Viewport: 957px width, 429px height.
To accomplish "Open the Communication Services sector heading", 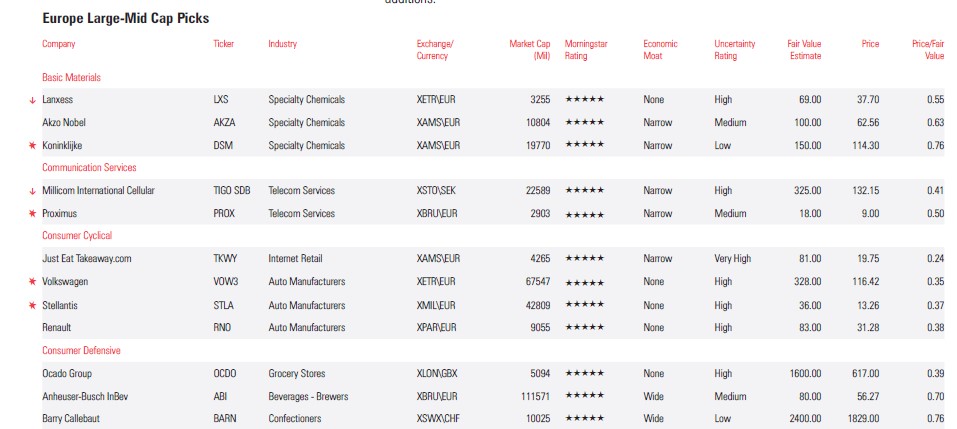I will coord(89,168).
